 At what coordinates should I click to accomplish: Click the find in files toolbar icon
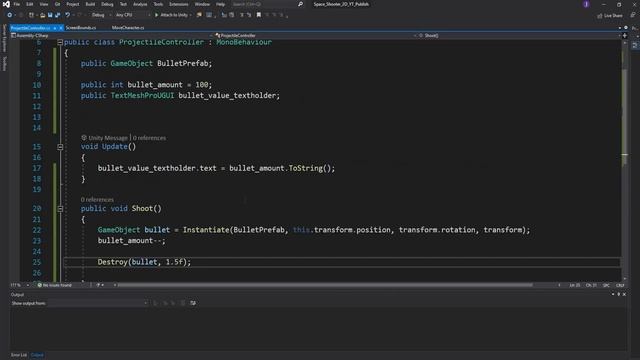tap(199, 15)
